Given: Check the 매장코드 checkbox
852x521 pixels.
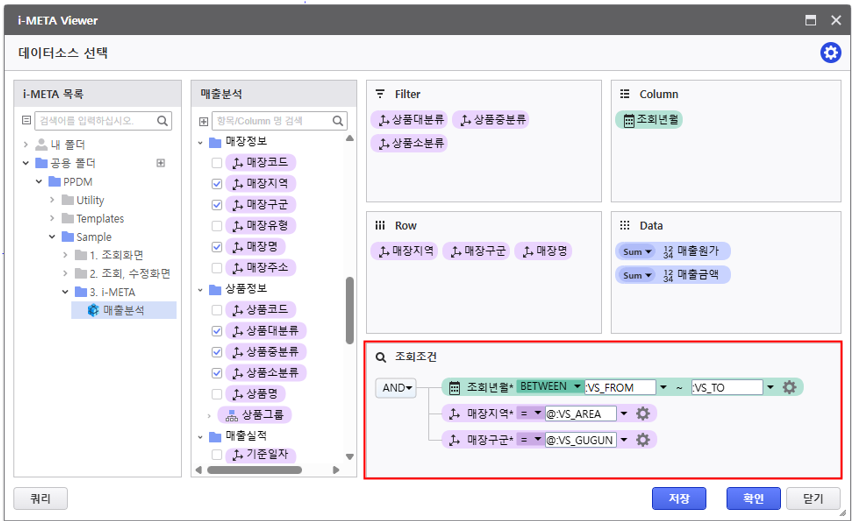Looking at the screenshot, I should 217,163.
